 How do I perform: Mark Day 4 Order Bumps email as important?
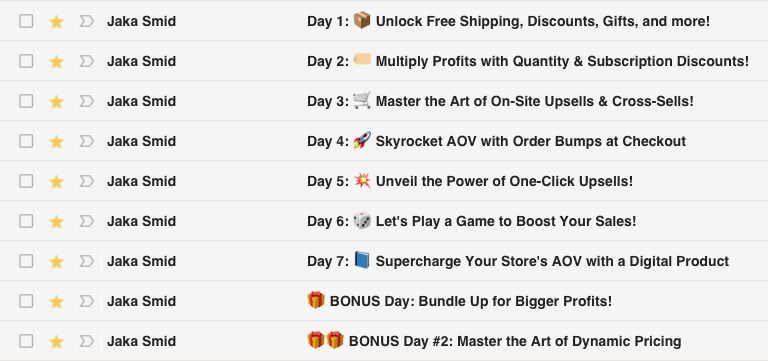click(x=86, y=141)
